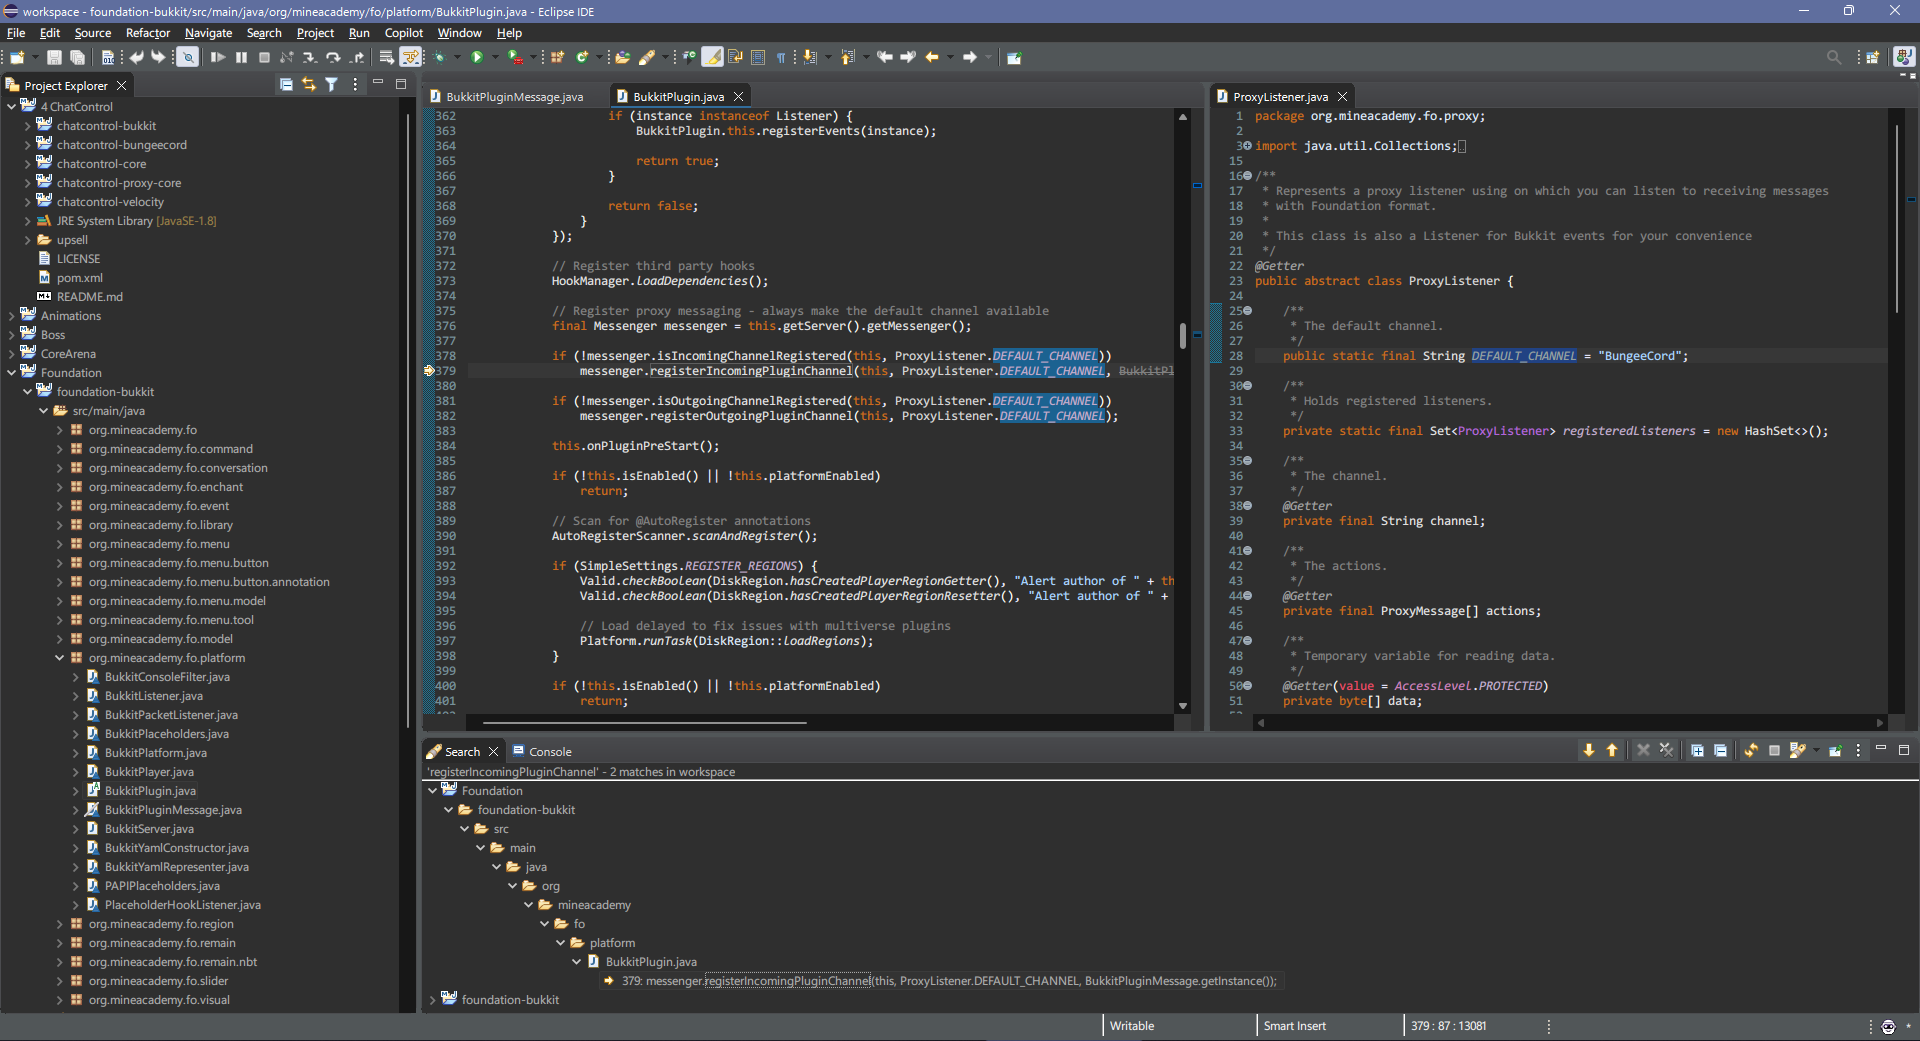Viewport: 1920px width, 1041px height.
Task: Click the Access Commands search magnifier
Action: pos(1834,57)
